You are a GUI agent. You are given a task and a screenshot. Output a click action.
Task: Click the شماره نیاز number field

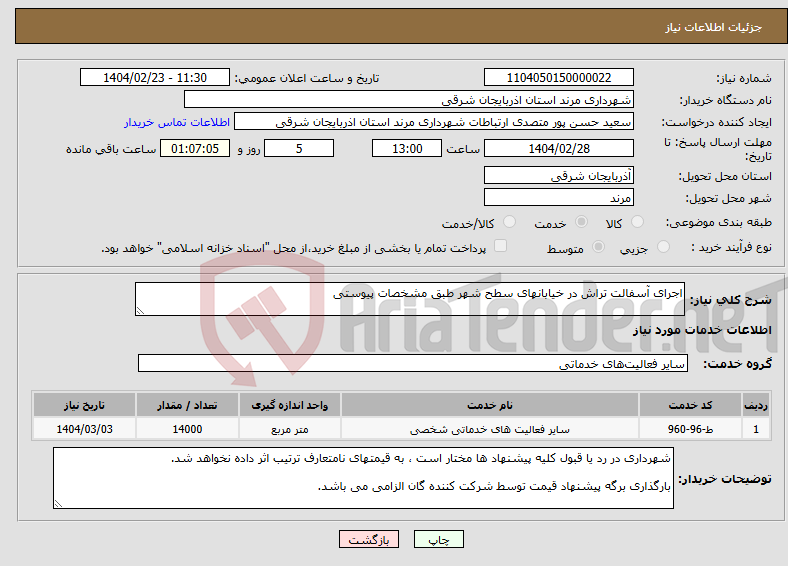click(x=559, y=77)
